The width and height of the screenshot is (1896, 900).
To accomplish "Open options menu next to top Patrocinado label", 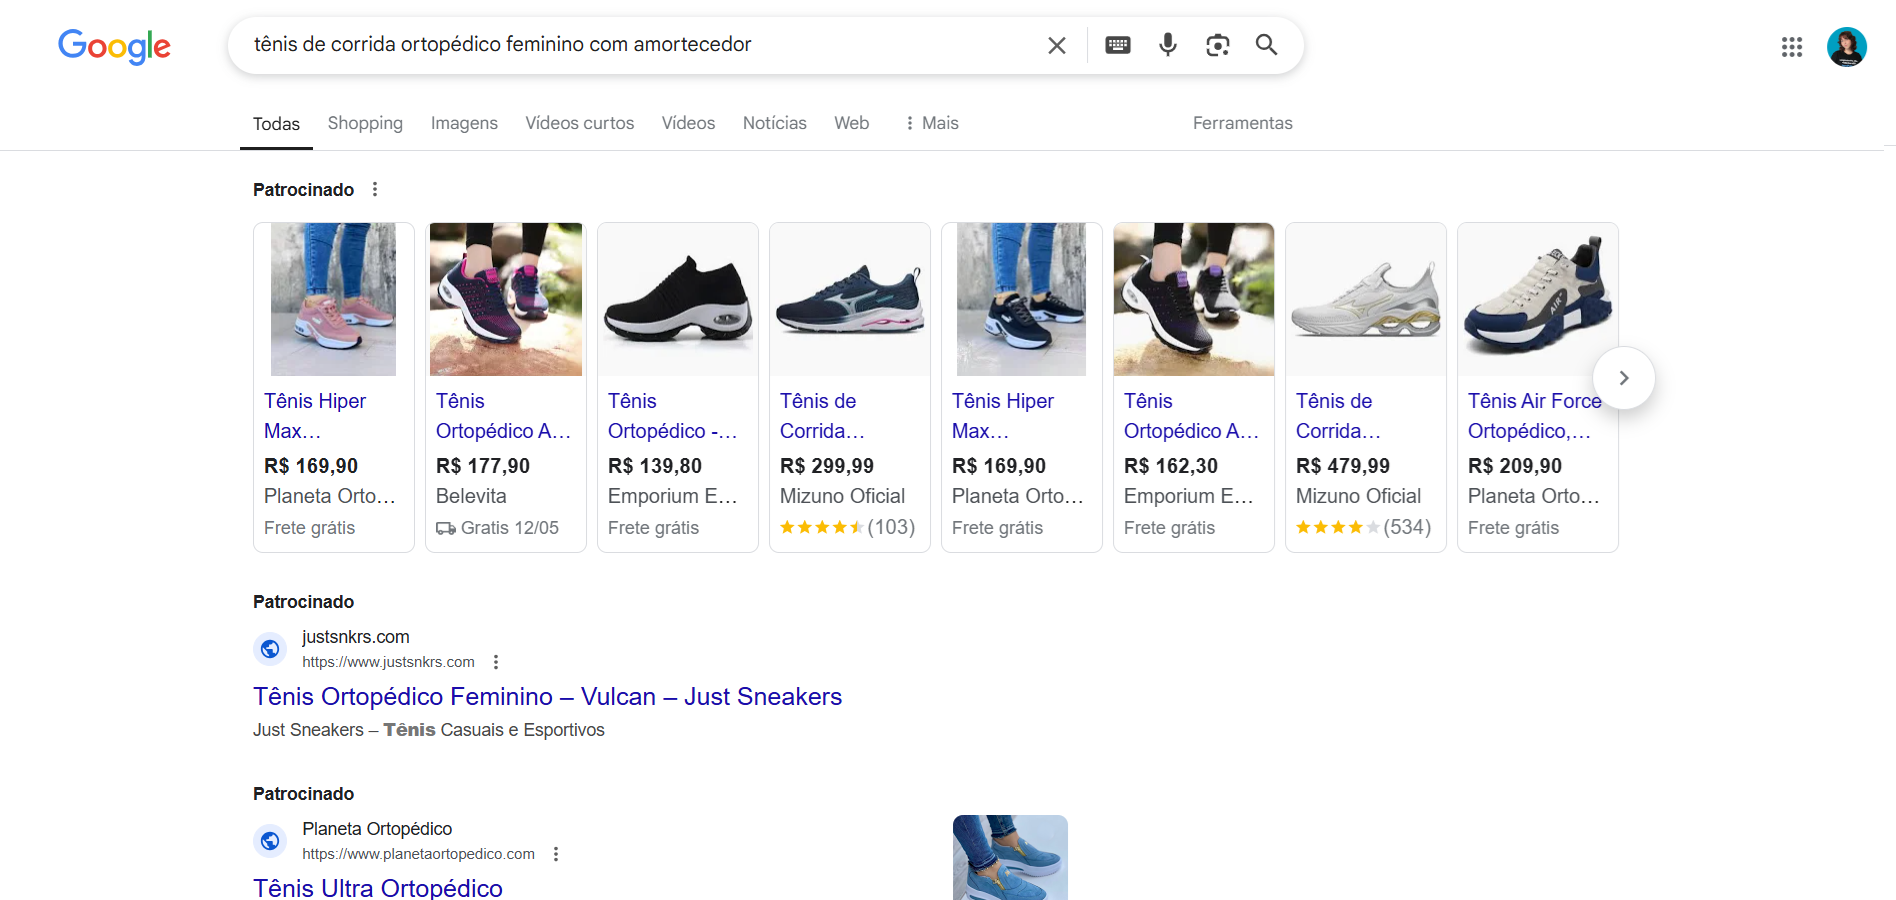I will (375, 189).
